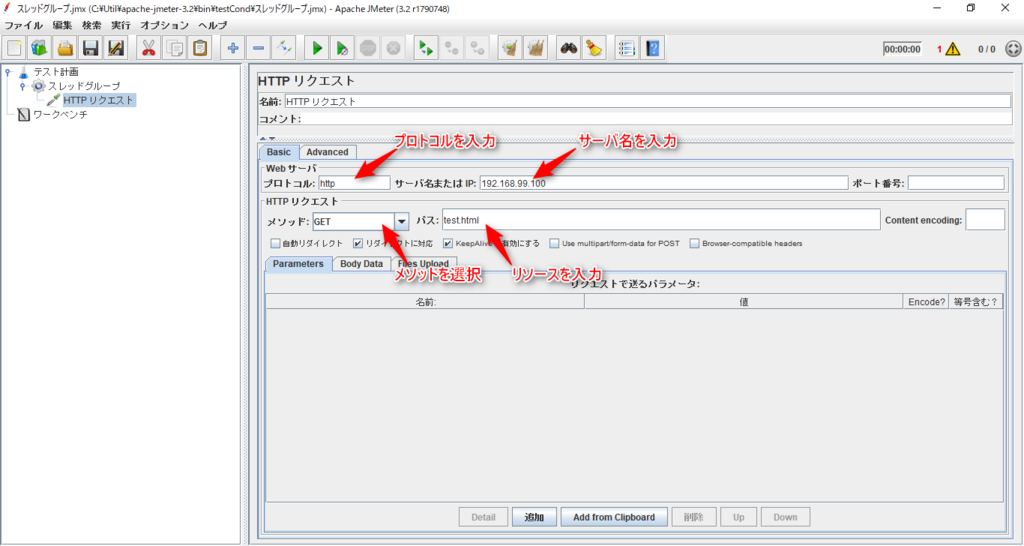Open the ヘルプ menu
The image size is (1024, 546).
tap(213, 25)
